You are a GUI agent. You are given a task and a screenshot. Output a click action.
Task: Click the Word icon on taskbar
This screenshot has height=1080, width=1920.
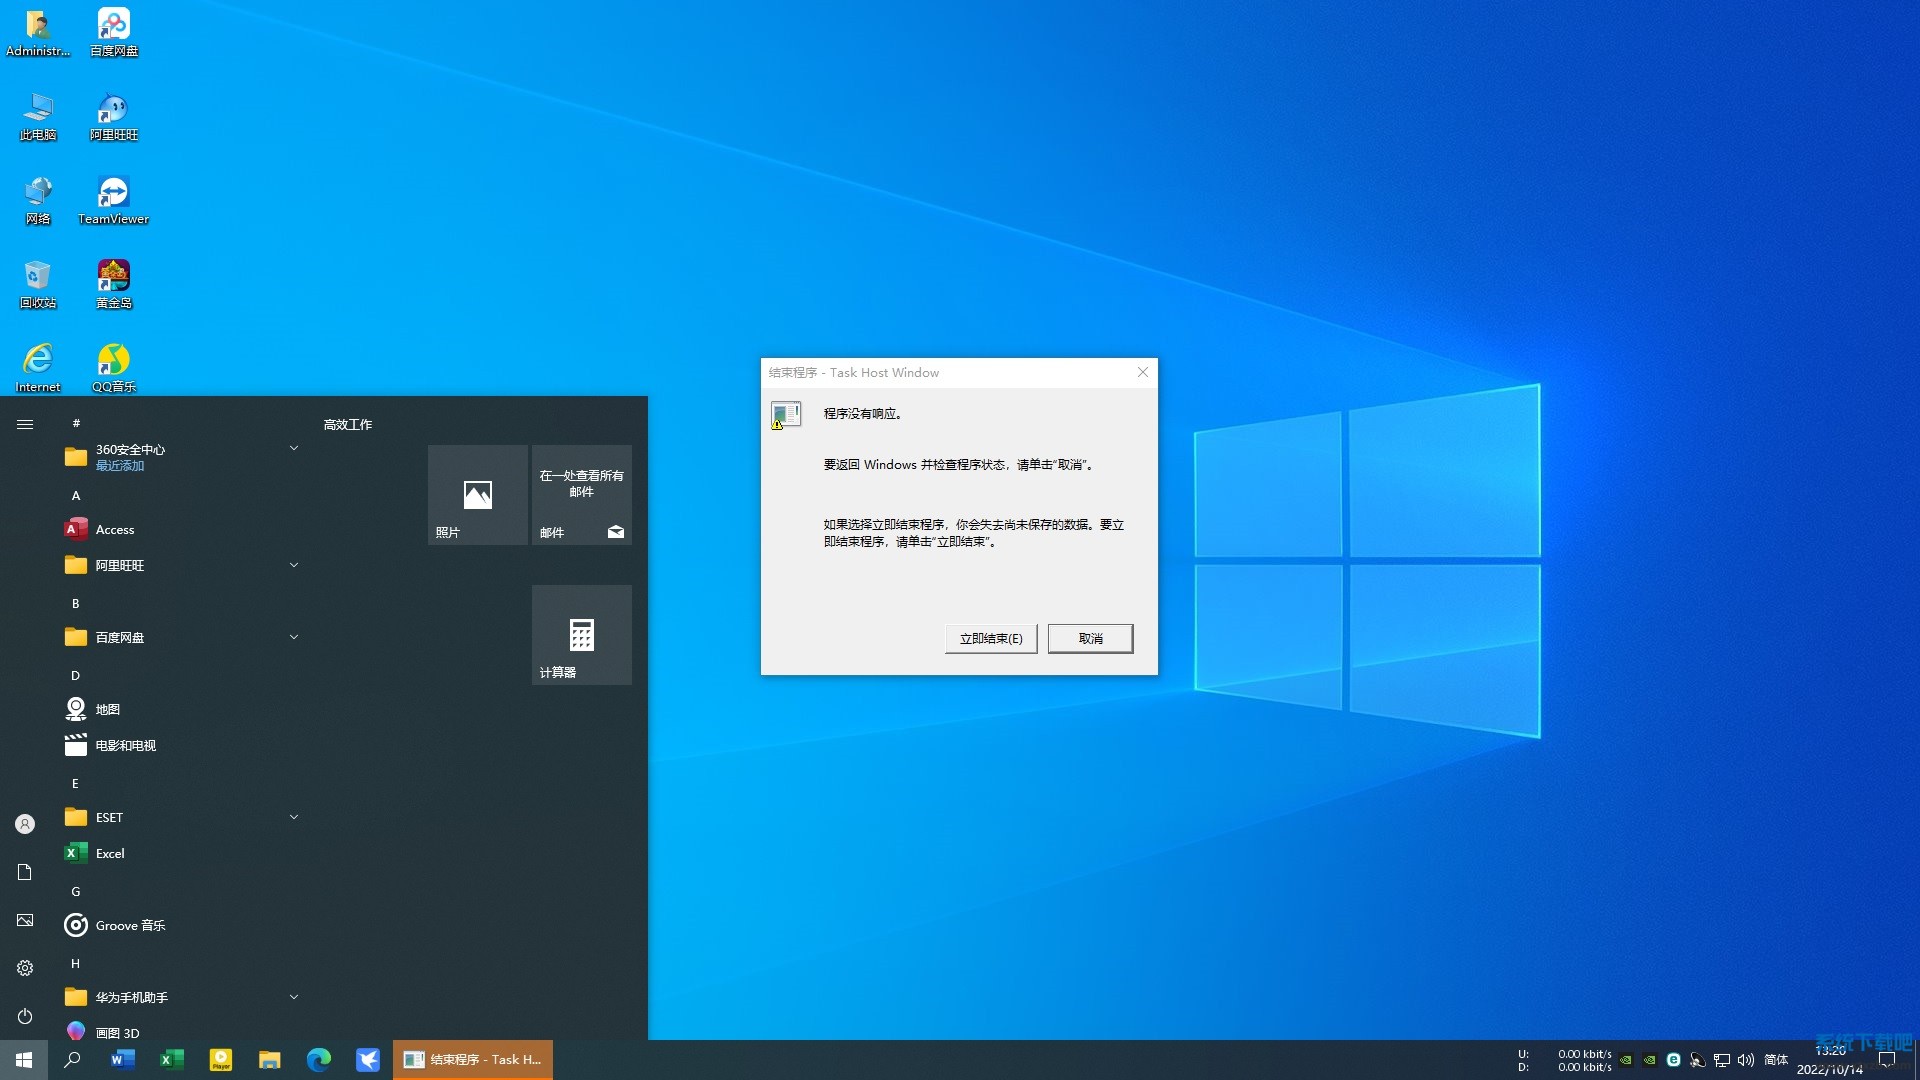122,1059
